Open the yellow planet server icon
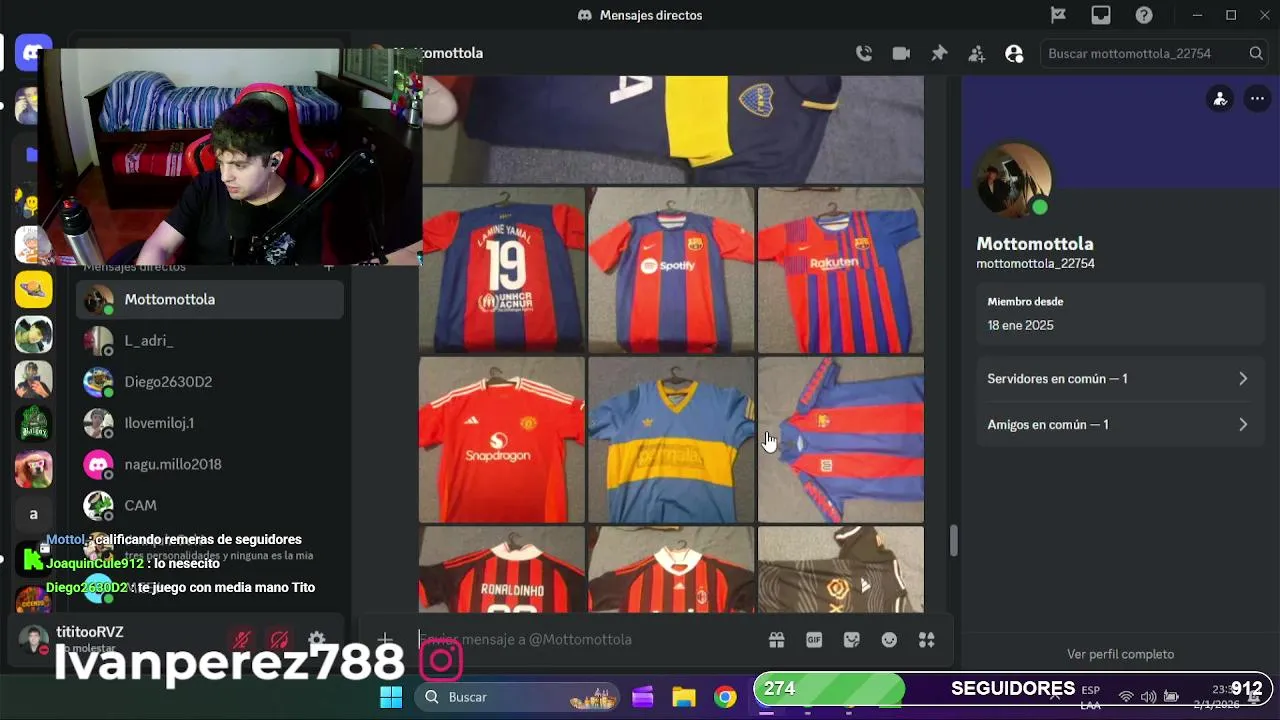Viewport: 1280px width, 720px height. (33, 289)
